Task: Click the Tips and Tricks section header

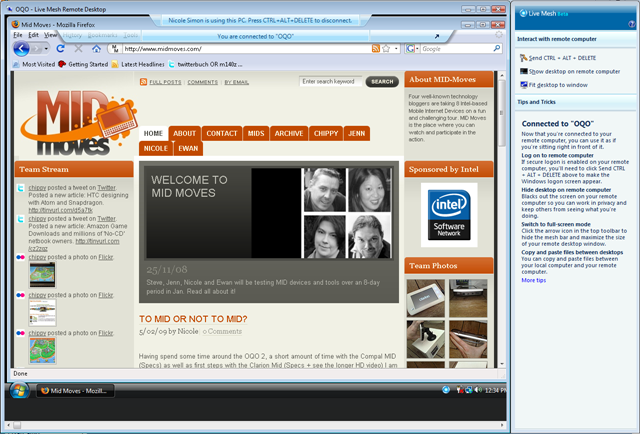Action: tap(536, 102)
